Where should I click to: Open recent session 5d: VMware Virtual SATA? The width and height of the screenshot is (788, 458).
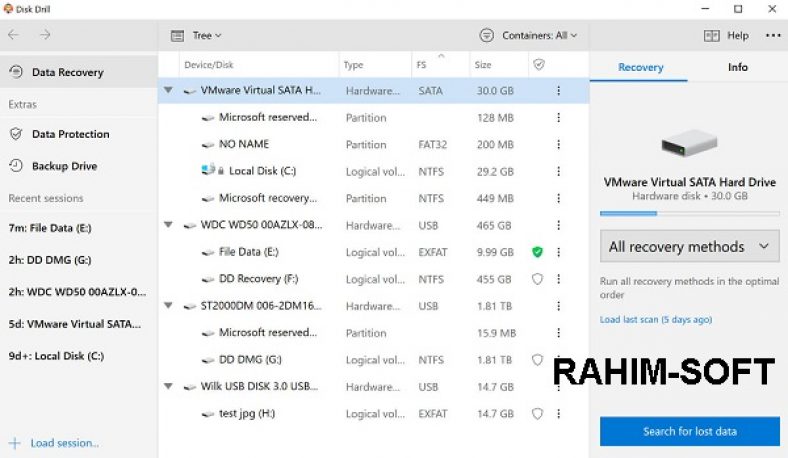tap(74, 324)
